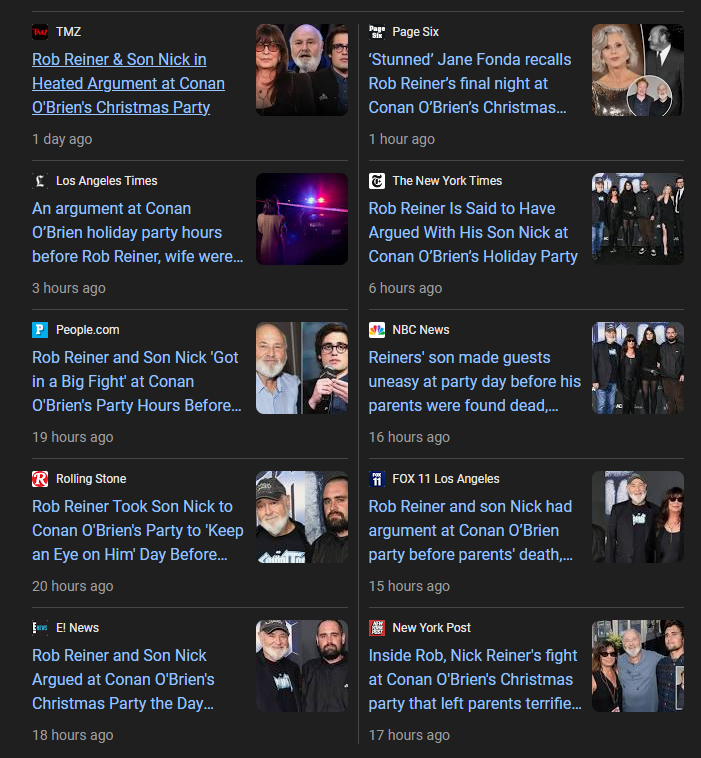Click the TMZ source logo icon
Screen dimensions: 701x758
[40, 32]
